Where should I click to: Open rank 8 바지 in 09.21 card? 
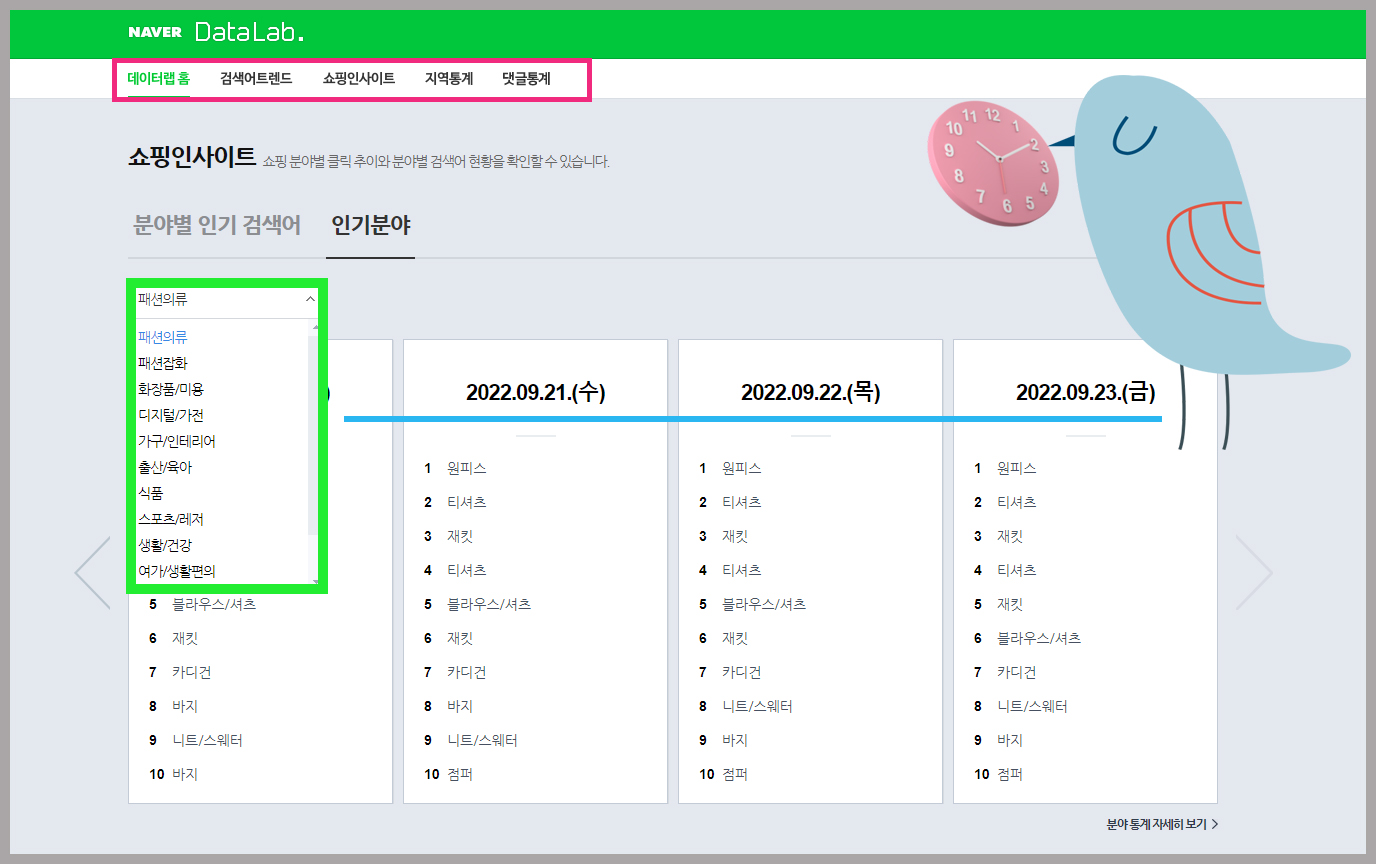click(460, 706)
